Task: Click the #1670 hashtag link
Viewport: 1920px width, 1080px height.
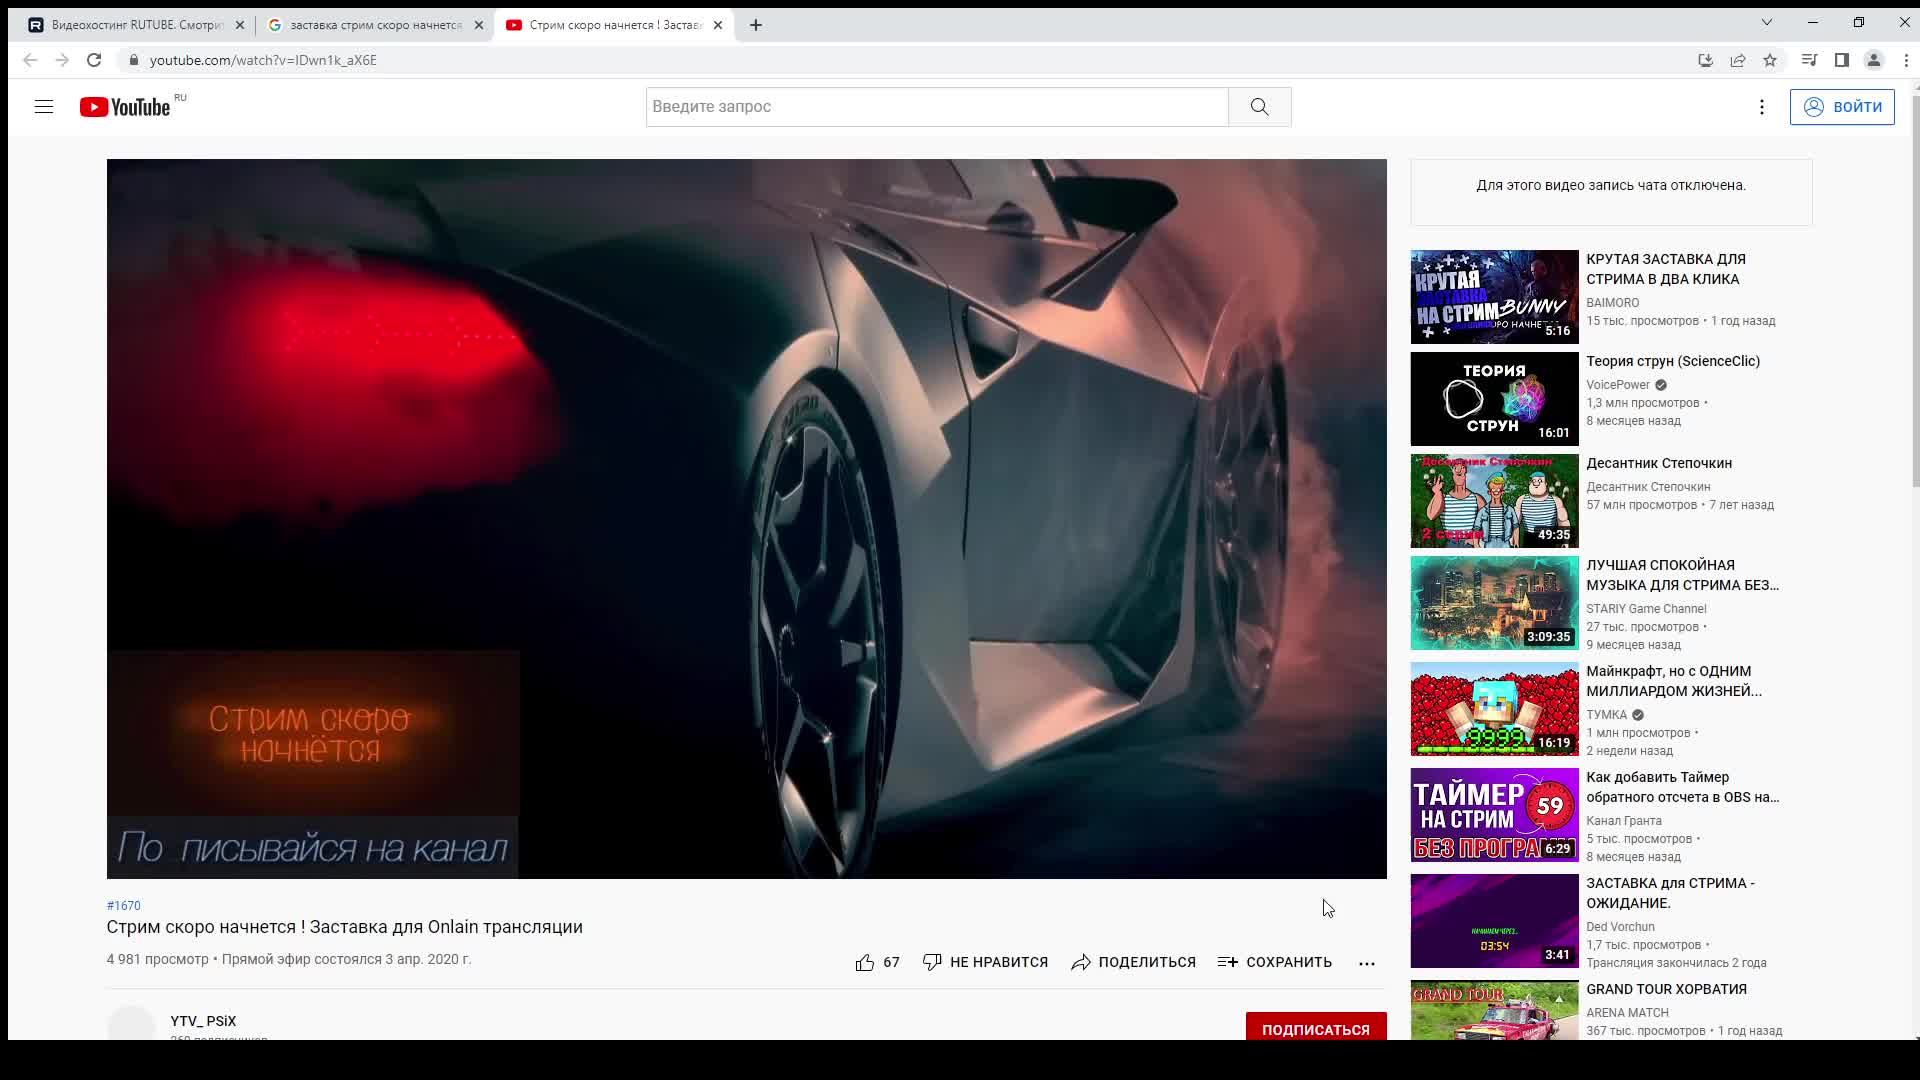Action: [x=124, y=906]
